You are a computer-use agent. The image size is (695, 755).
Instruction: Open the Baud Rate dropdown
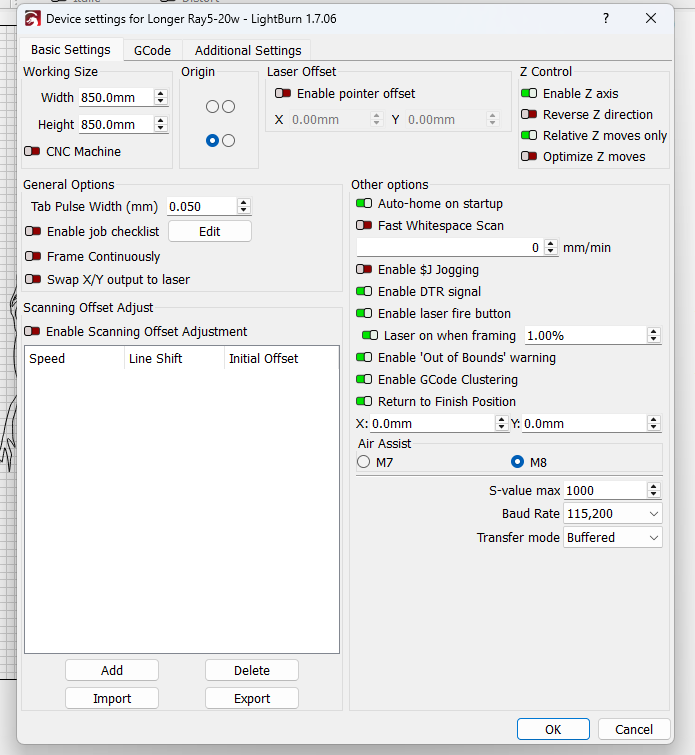(613, 514)
